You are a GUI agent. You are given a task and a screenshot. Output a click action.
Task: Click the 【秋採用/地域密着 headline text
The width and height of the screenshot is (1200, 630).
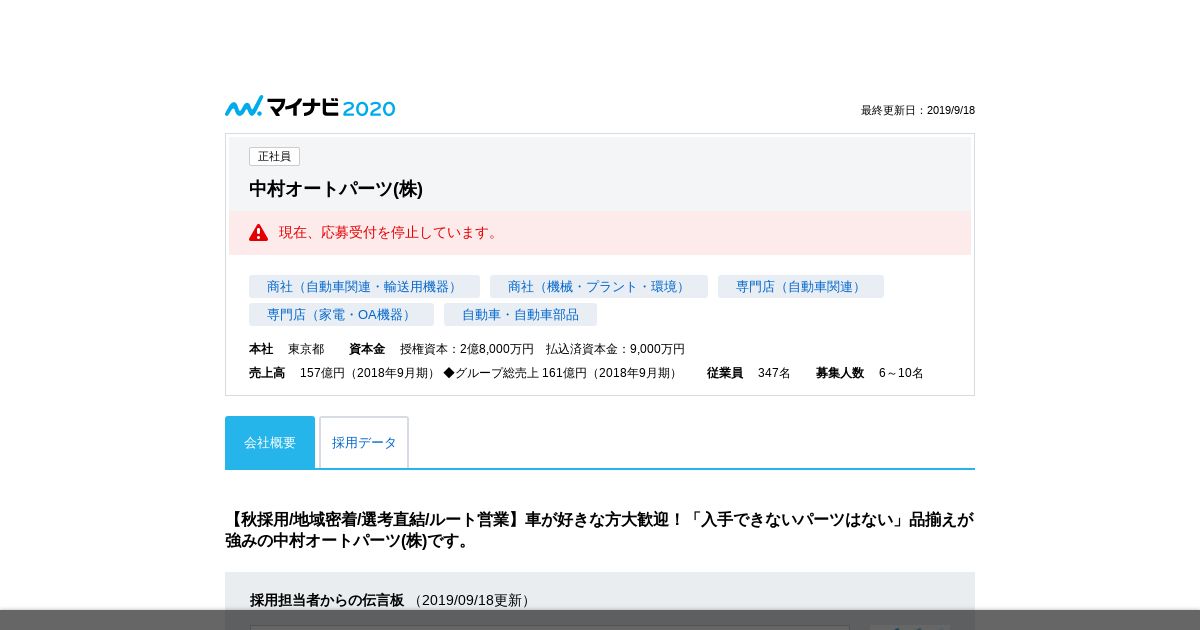[599, 530]
